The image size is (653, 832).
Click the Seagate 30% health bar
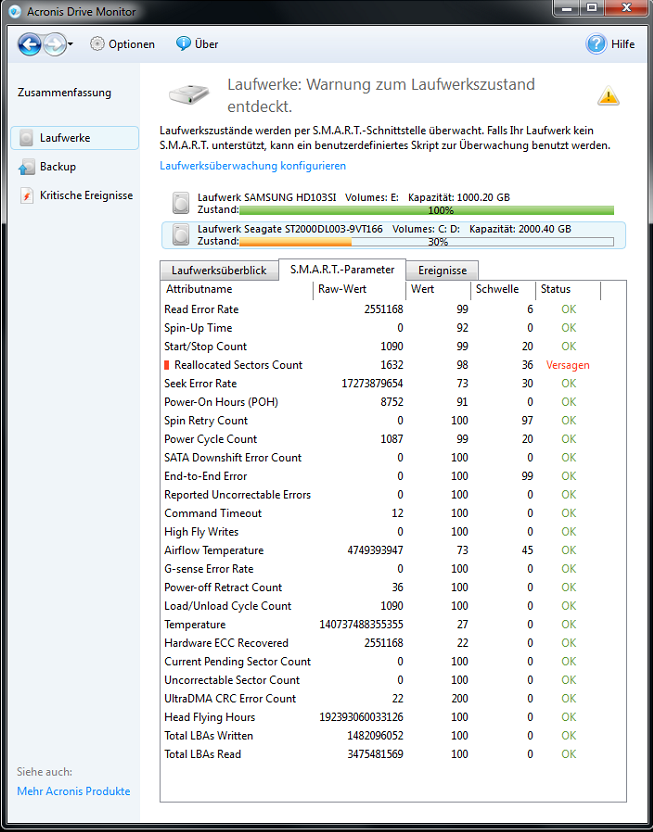pos(426,242)
